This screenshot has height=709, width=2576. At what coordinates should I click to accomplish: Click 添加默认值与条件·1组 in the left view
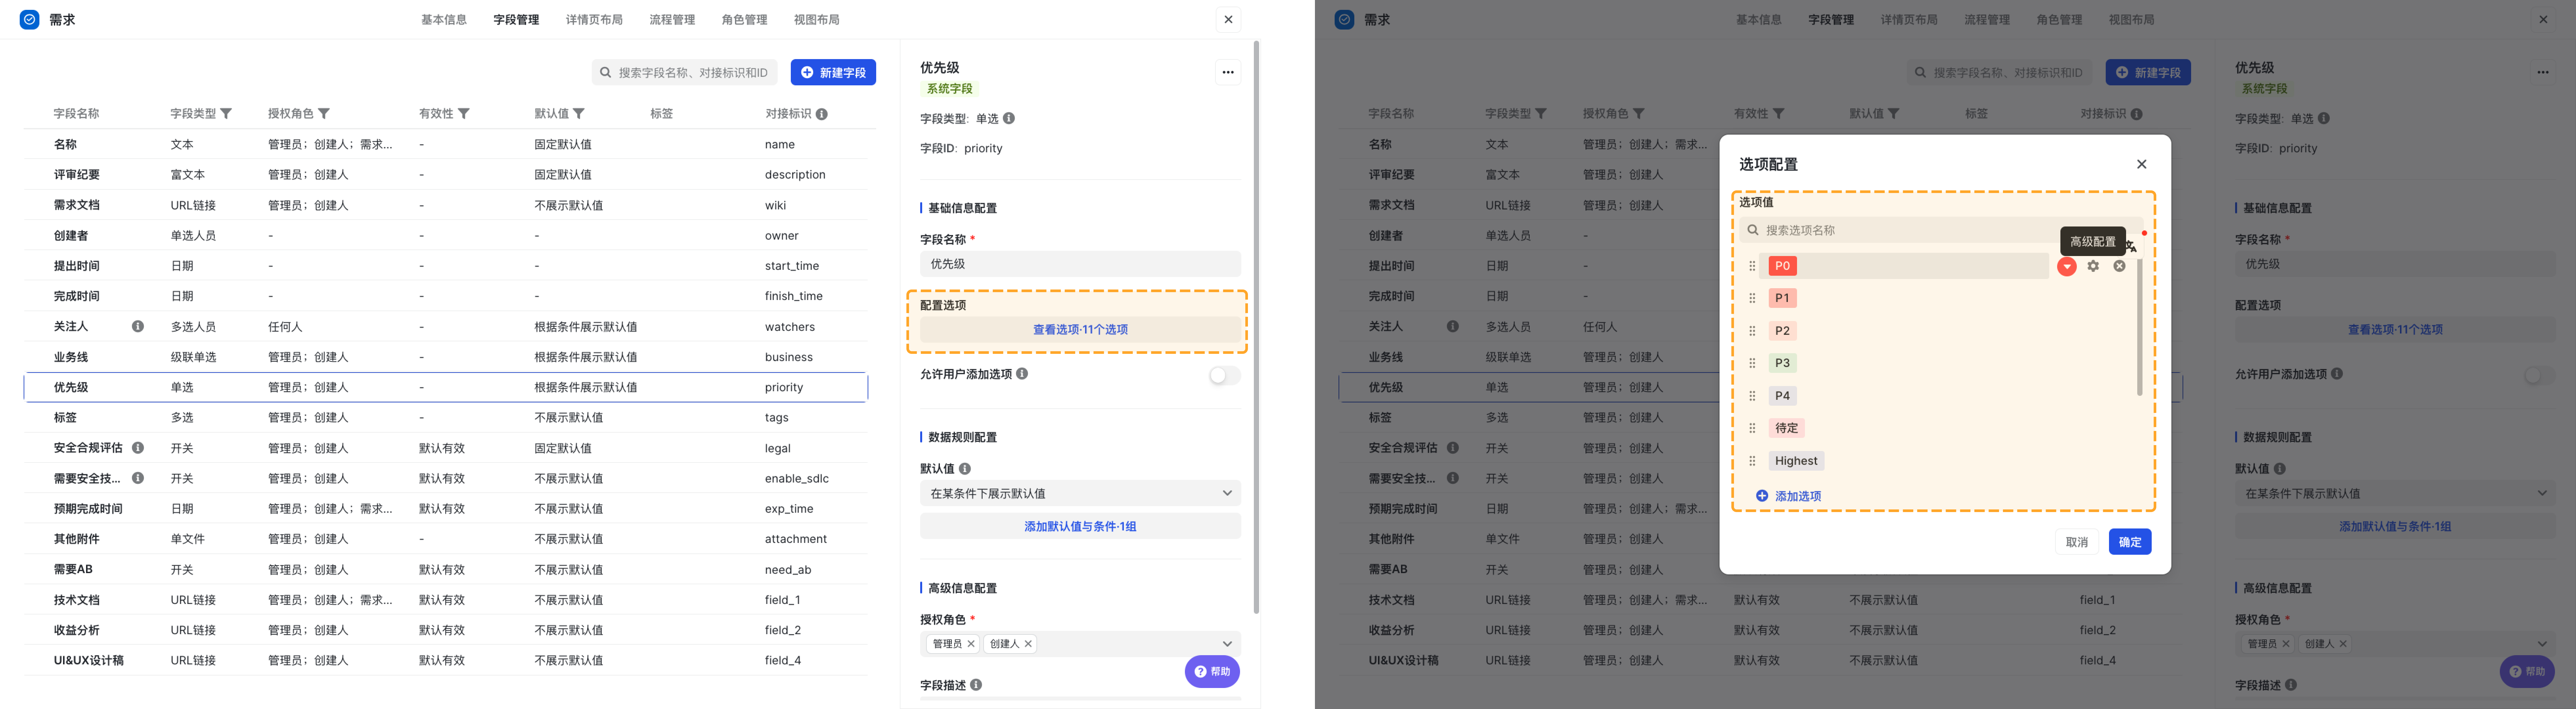(1080, 526)
